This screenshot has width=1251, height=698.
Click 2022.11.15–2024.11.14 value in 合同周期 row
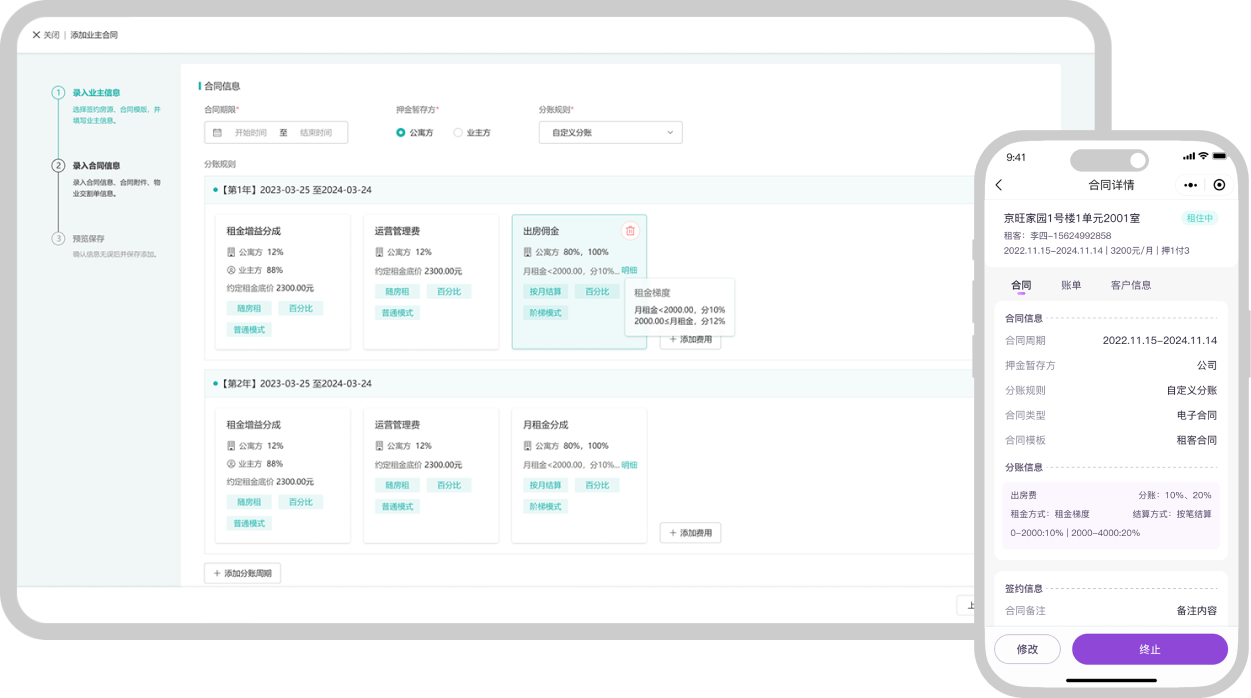1160,341
